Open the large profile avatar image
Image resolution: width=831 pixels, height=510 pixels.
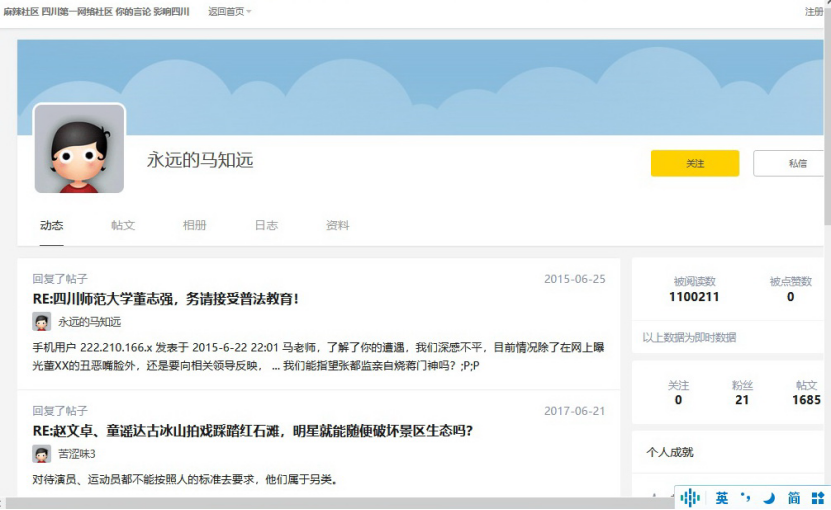pyautogui.click(x=79, y=148)
